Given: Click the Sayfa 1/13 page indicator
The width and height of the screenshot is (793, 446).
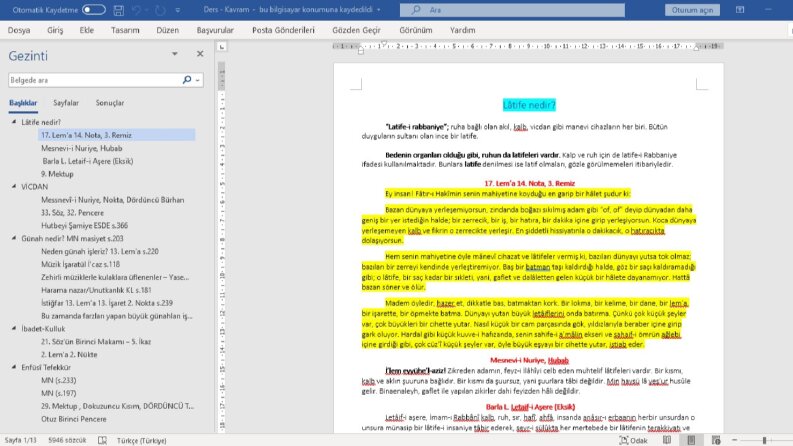Looking at the screenshot, I should pos(21,440).
